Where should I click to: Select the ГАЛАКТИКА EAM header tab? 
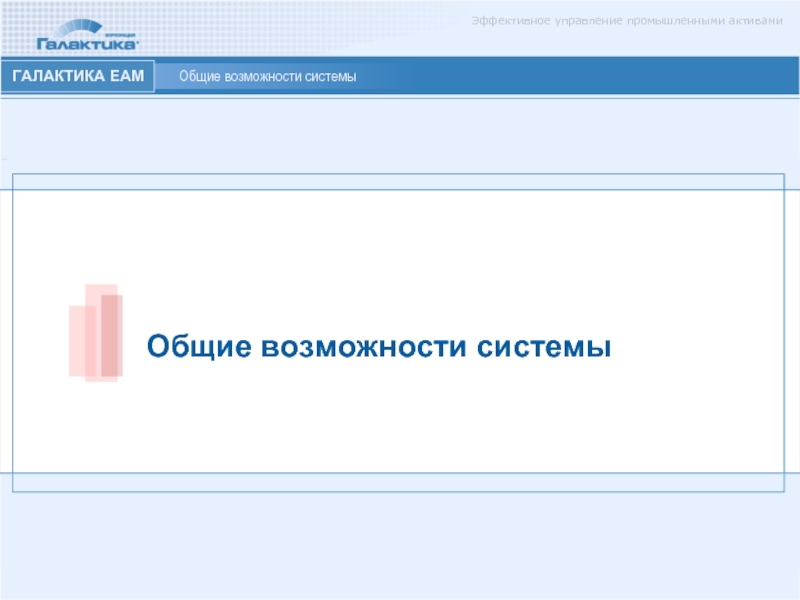pyautogui.click(x=78, y=76)
